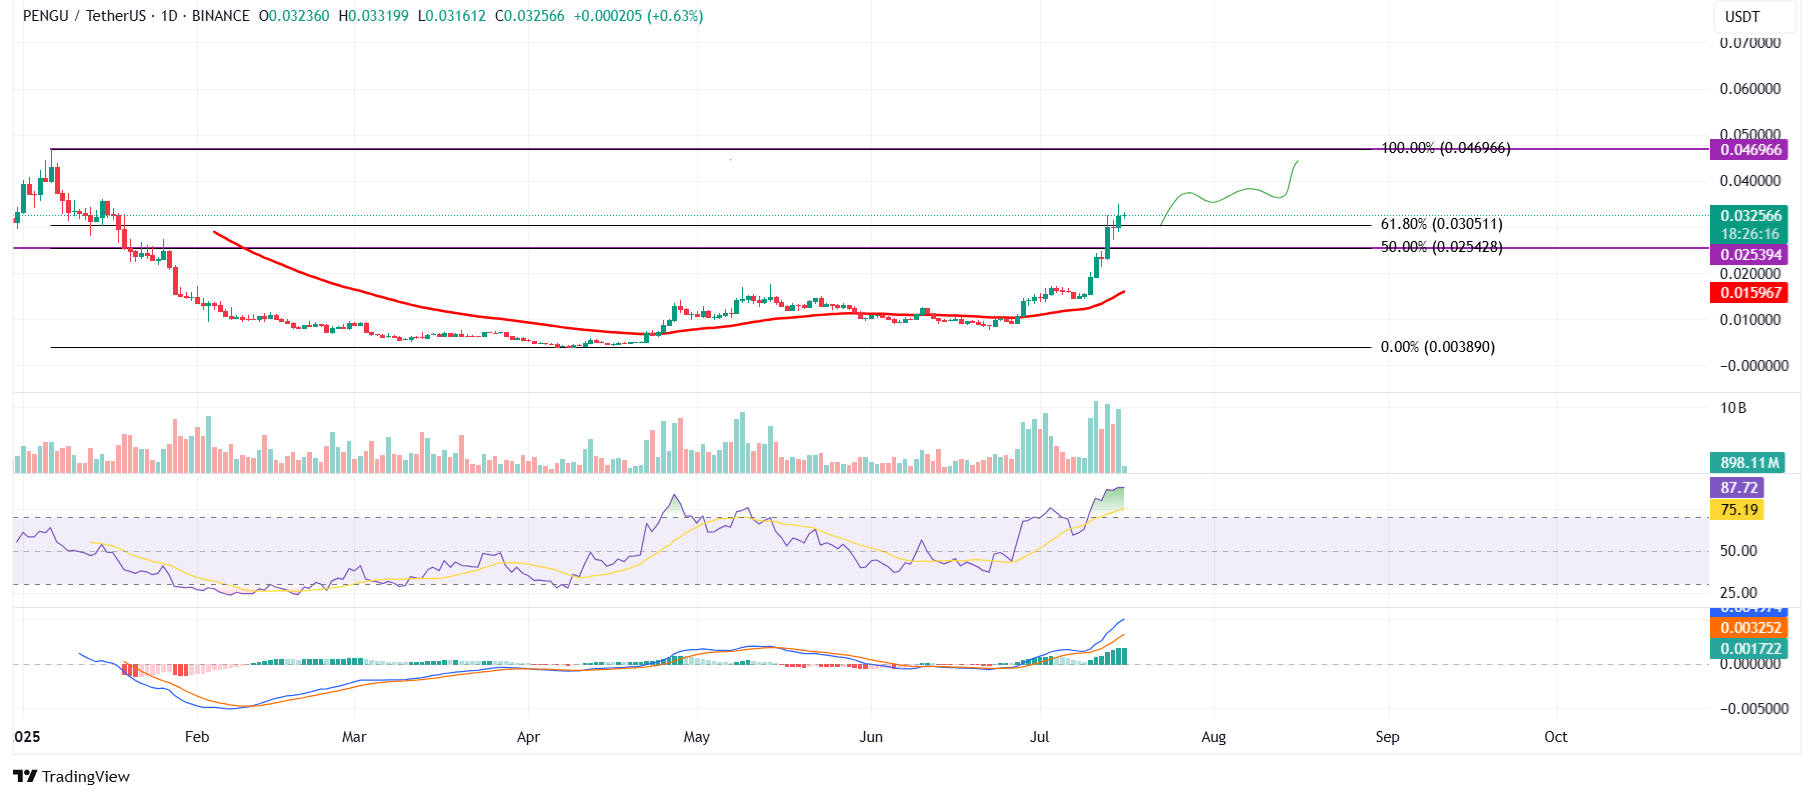Viewport: 1814px width, 798px height.
Task: Select the May label on time axis
Action: [x=696, y=737]
